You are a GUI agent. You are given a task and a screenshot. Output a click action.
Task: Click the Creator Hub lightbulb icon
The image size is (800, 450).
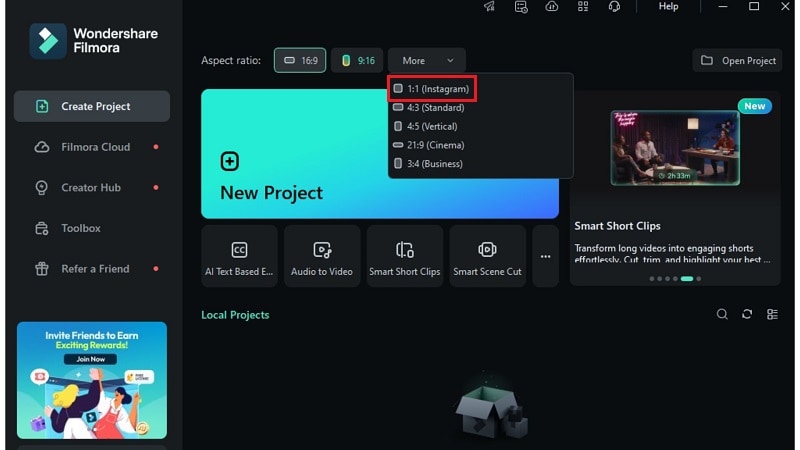[x=41, y=188]
